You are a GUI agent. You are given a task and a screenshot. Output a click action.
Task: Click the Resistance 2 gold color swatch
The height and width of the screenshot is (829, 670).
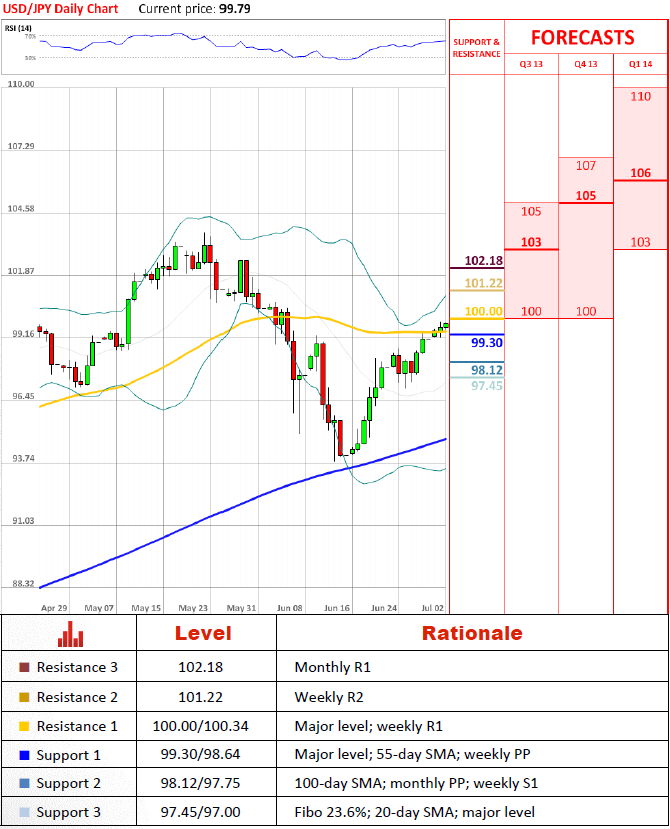[24, 697]
